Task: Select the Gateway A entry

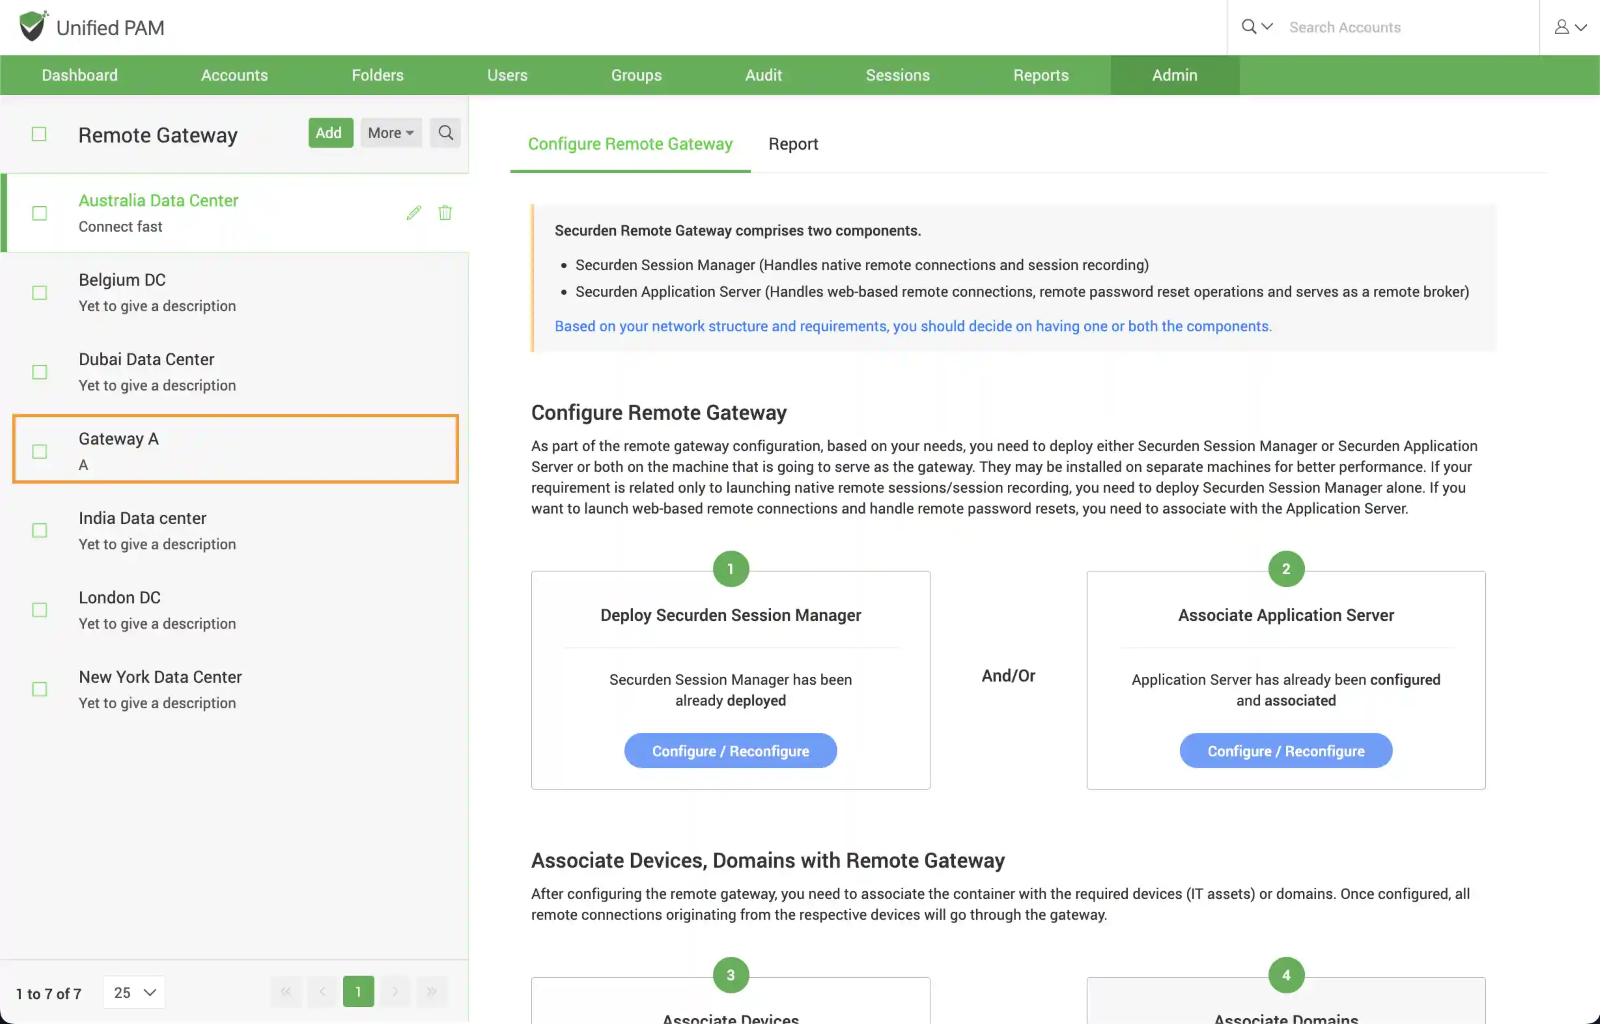Action: tap(236, 450)
